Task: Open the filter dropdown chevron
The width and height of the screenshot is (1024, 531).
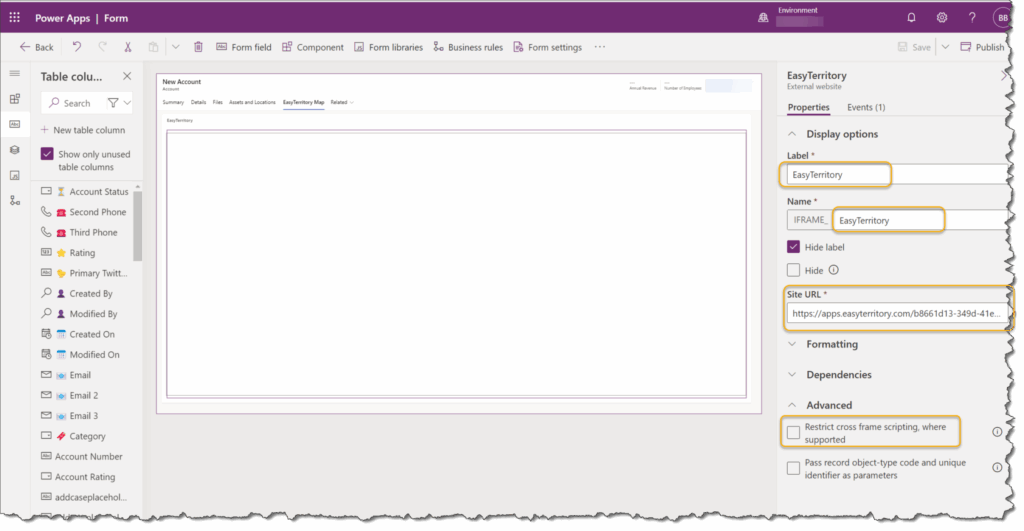Action: tap(127, 103)
